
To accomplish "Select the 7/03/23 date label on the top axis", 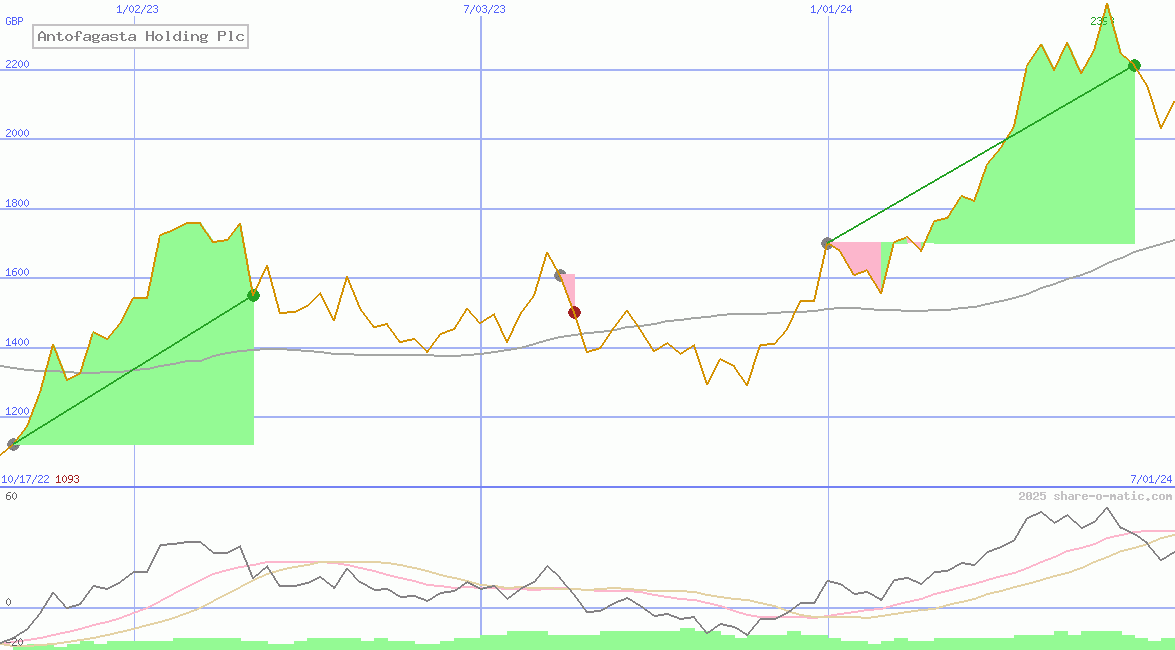I will 484,9.
